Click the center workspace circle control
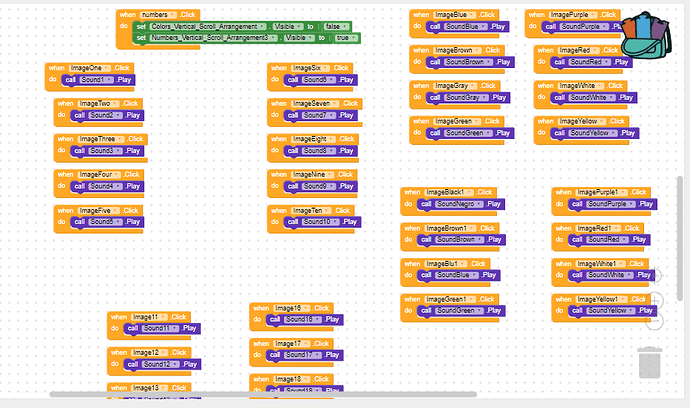This screenshot has height=408, width=690. (x=654, y=276)
